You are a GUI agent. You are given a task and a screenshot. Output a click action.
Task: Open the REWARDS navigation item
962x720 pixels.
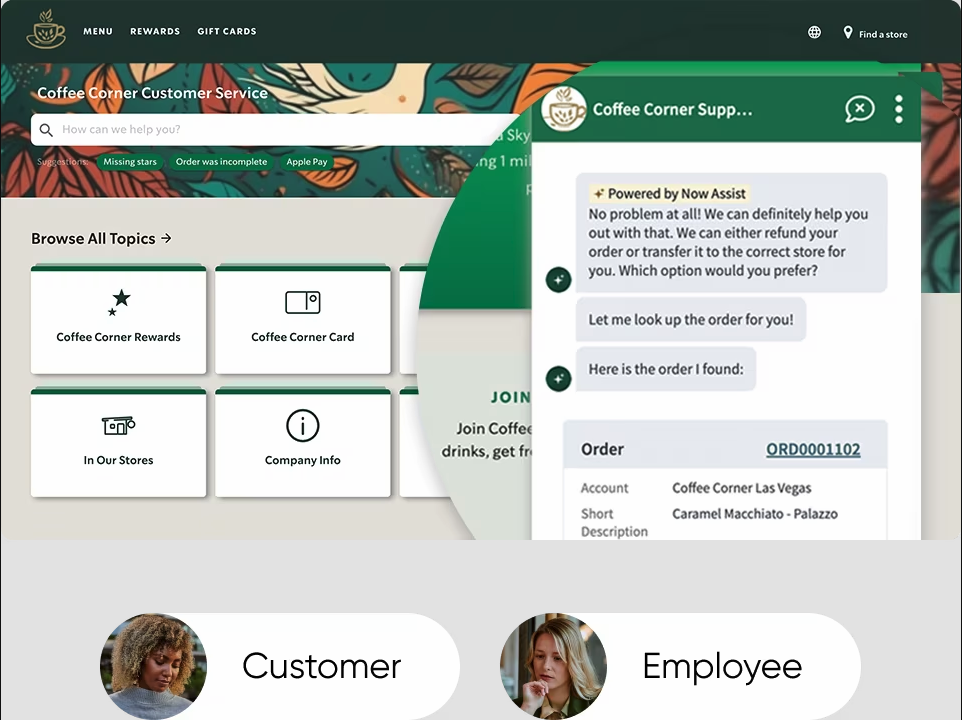click(155, 31)
